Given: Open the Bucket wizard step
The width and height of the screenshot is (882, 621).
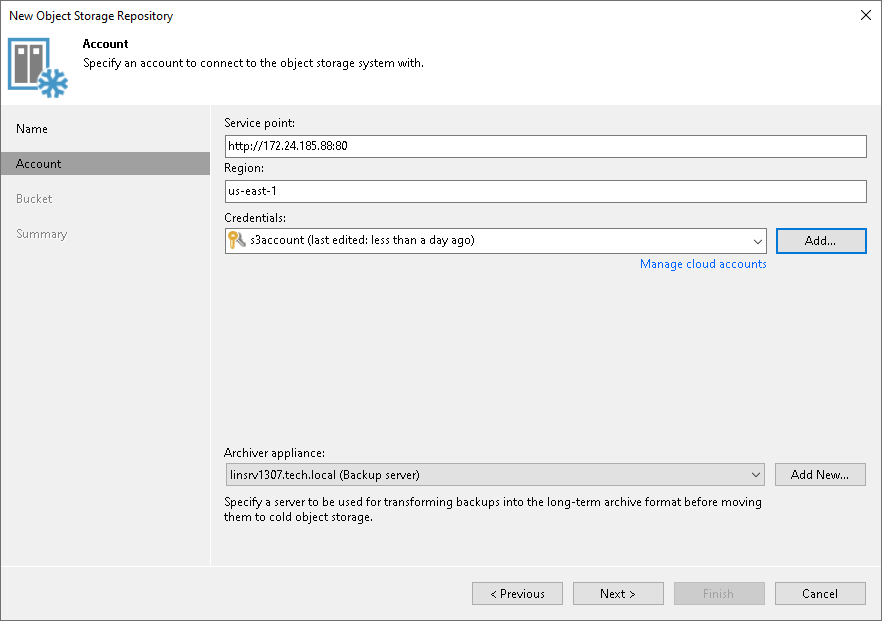Looking at the screenshot, I should click(x=34, y=199).
